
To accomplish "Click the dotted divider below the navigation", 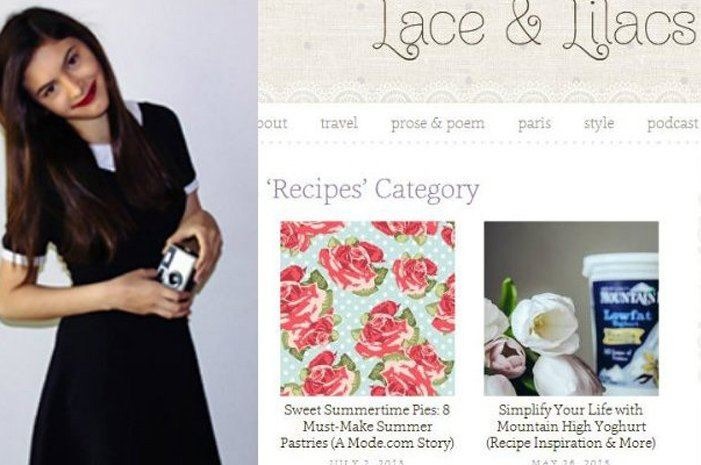I will pyautogui.click(x=479, y=143).
